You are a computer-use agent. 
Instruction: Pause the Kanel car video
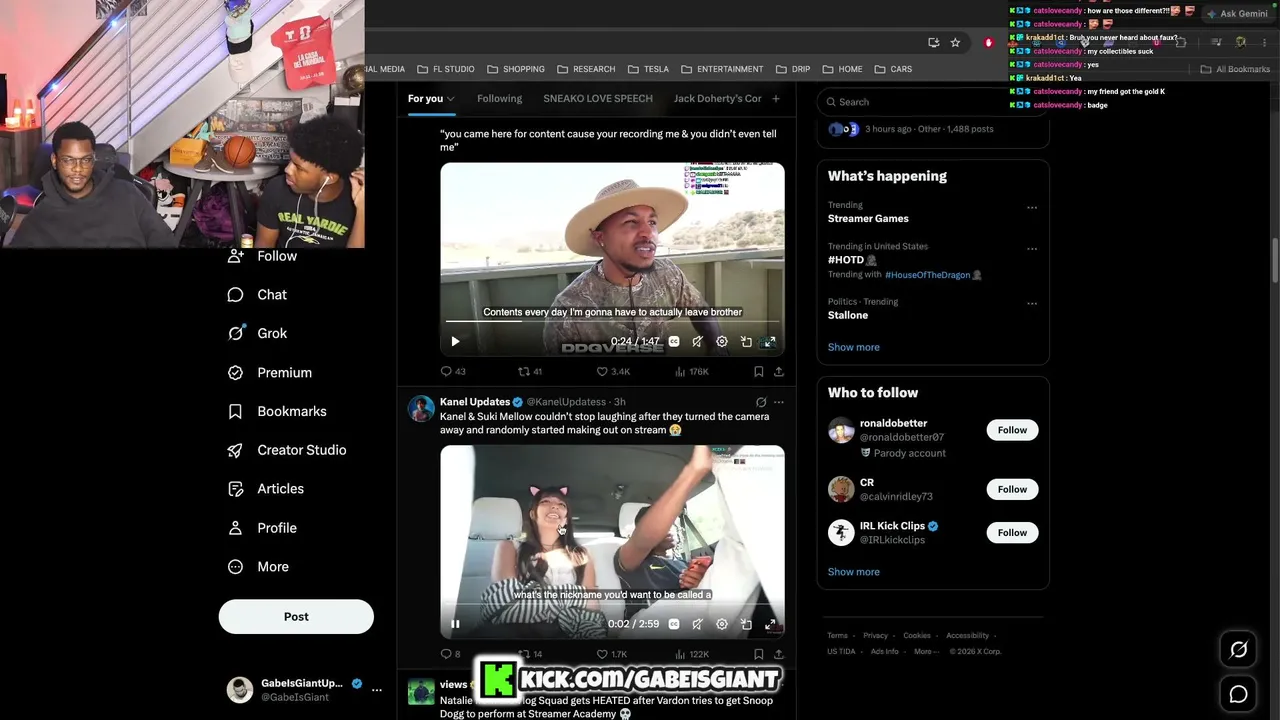(455, 624)
